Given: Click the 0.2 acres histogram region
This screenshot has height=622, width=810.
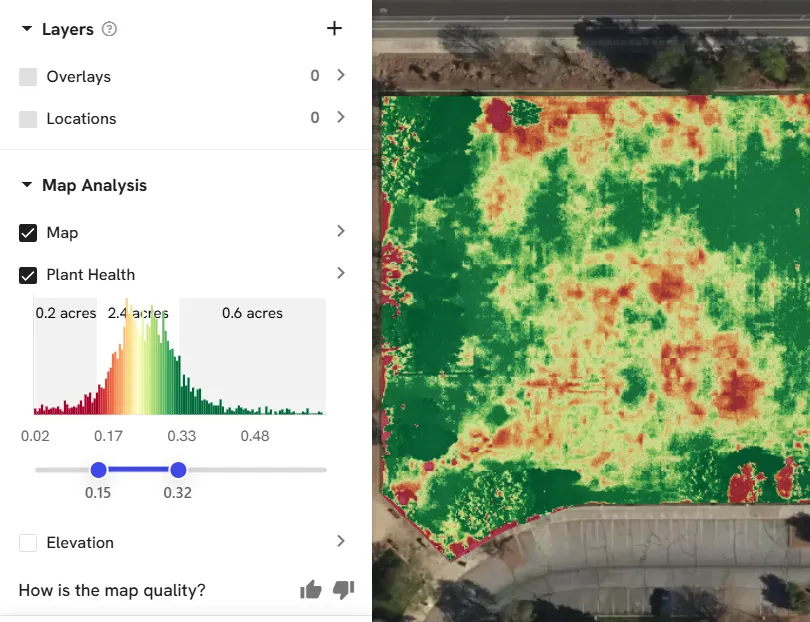Looking at the screenshot, I should tap(65, 355).
